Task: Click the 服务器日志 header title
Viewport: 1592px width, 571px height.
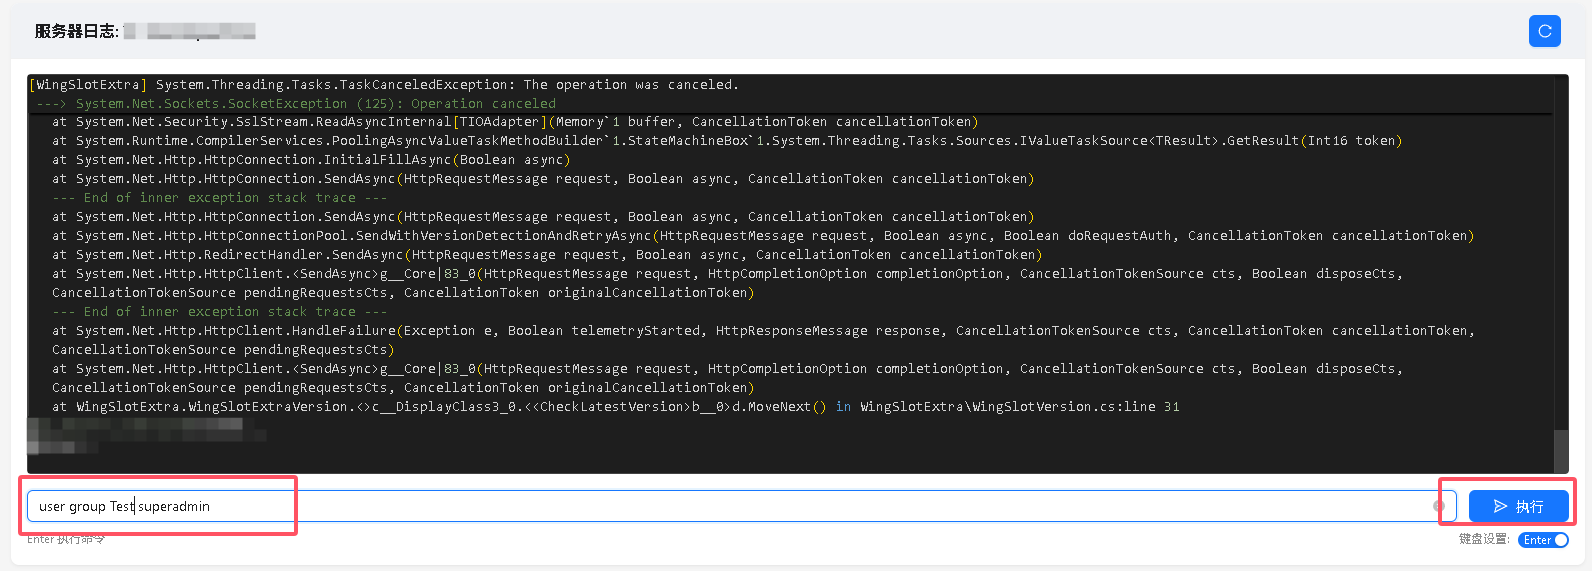Action: click(76, 31)
